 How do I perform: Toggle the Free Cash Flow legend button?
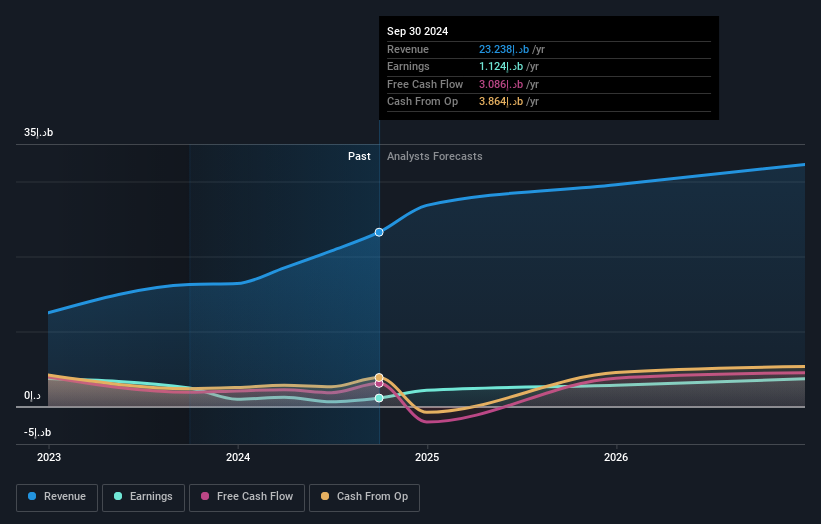click(x=247, y=497)
